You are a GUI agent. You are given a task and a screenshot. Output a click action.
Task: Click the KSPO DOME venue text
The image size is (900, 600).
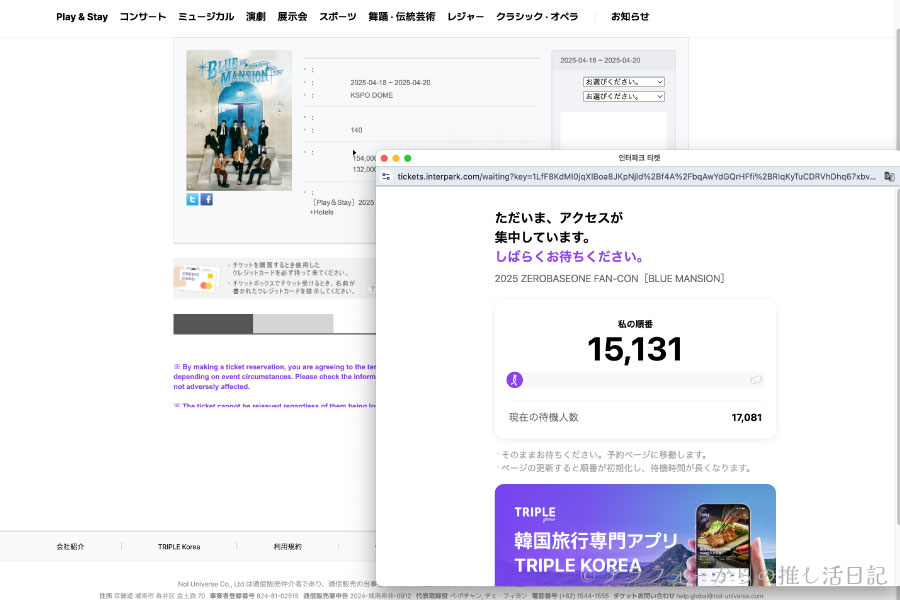(x=371, y=95)
